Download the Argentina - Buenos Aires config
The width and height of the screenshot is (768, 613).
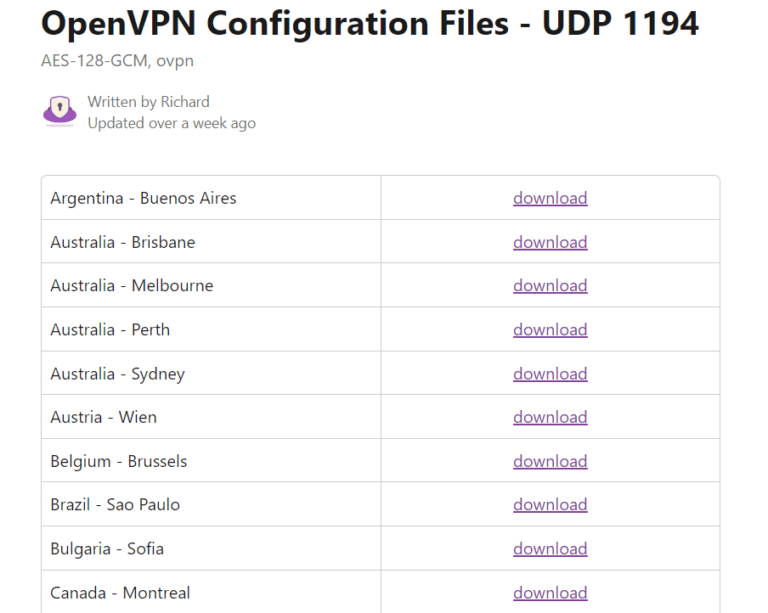550,198
